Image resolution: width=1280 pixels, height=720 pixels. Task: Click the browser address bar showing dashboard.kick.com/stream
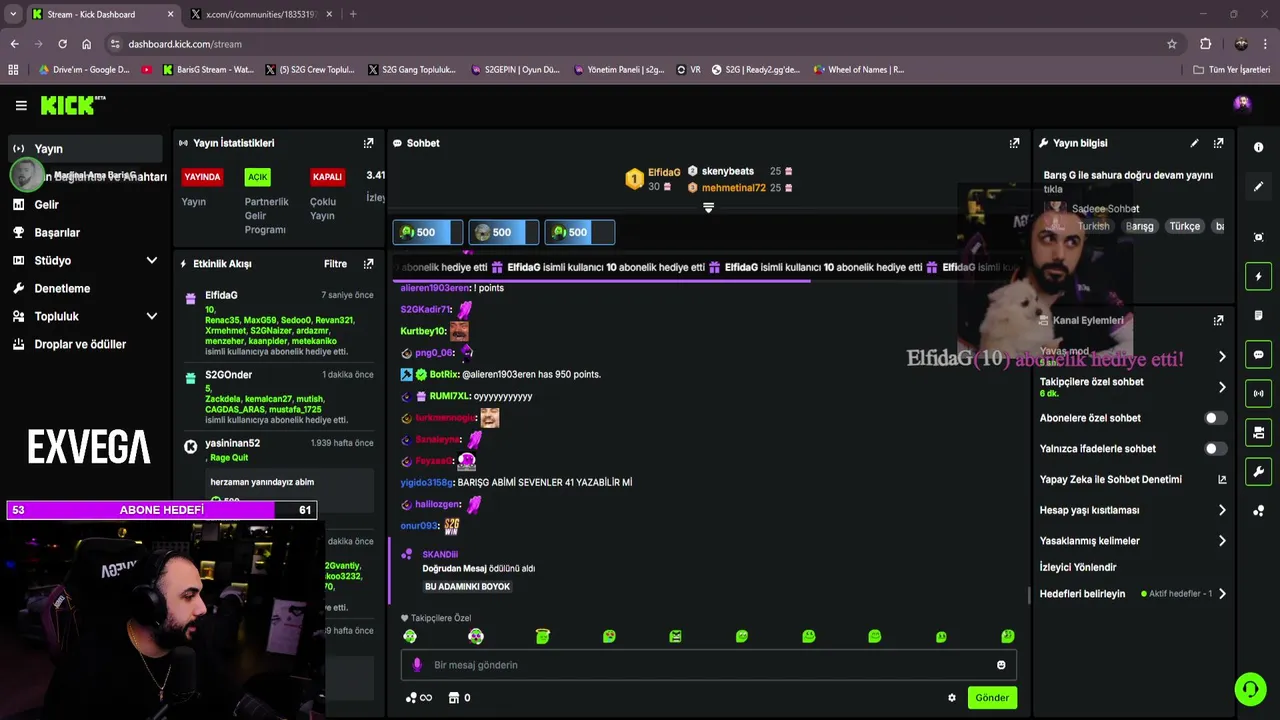(x=640, y=44)
